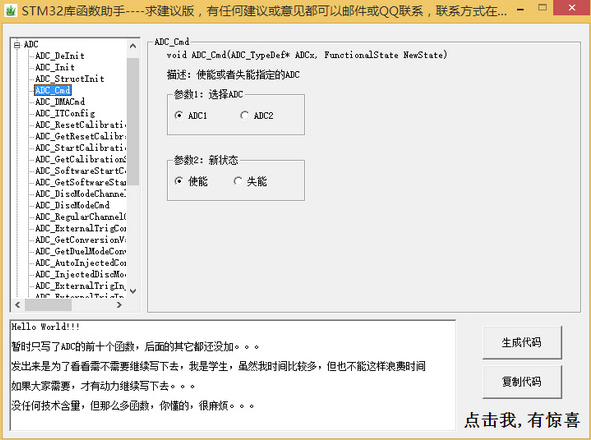591x440 pixels.
Task: Select ADC_DeInit in the function tree
Action: pyautogui.click(x=60, y=56)
